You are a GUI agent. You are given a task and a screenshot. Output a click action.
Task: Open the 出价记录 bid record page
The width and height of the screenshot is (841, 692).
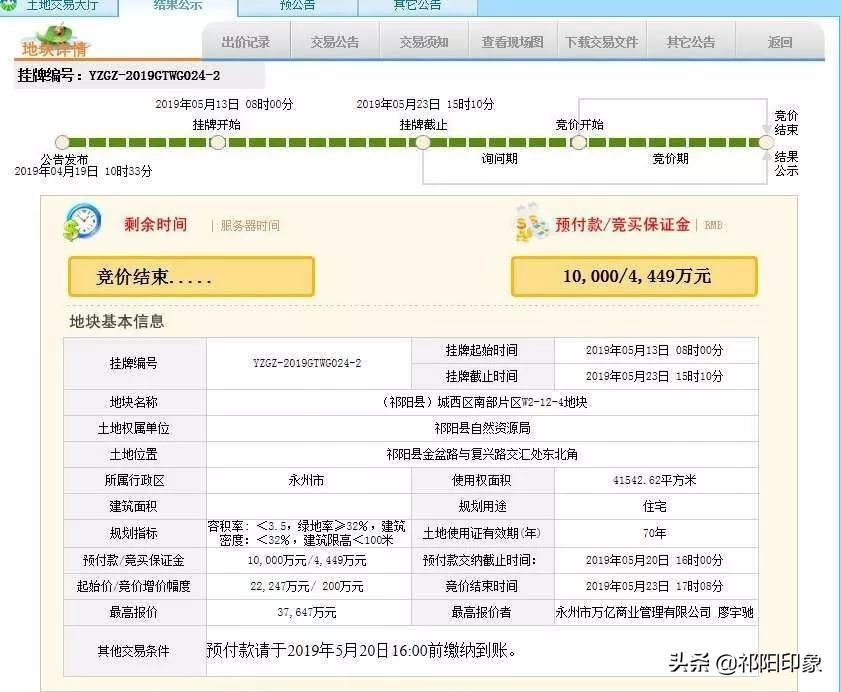point(247,43)
